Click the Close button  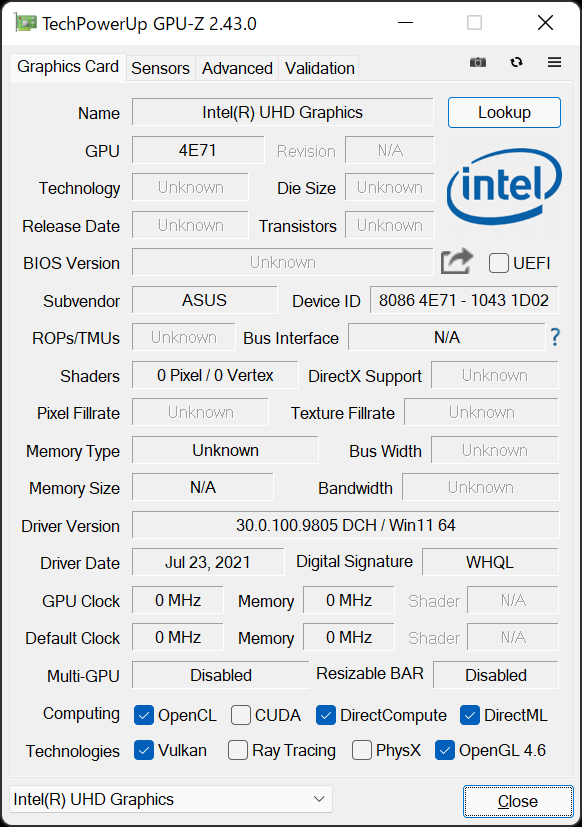coord(518,801)
